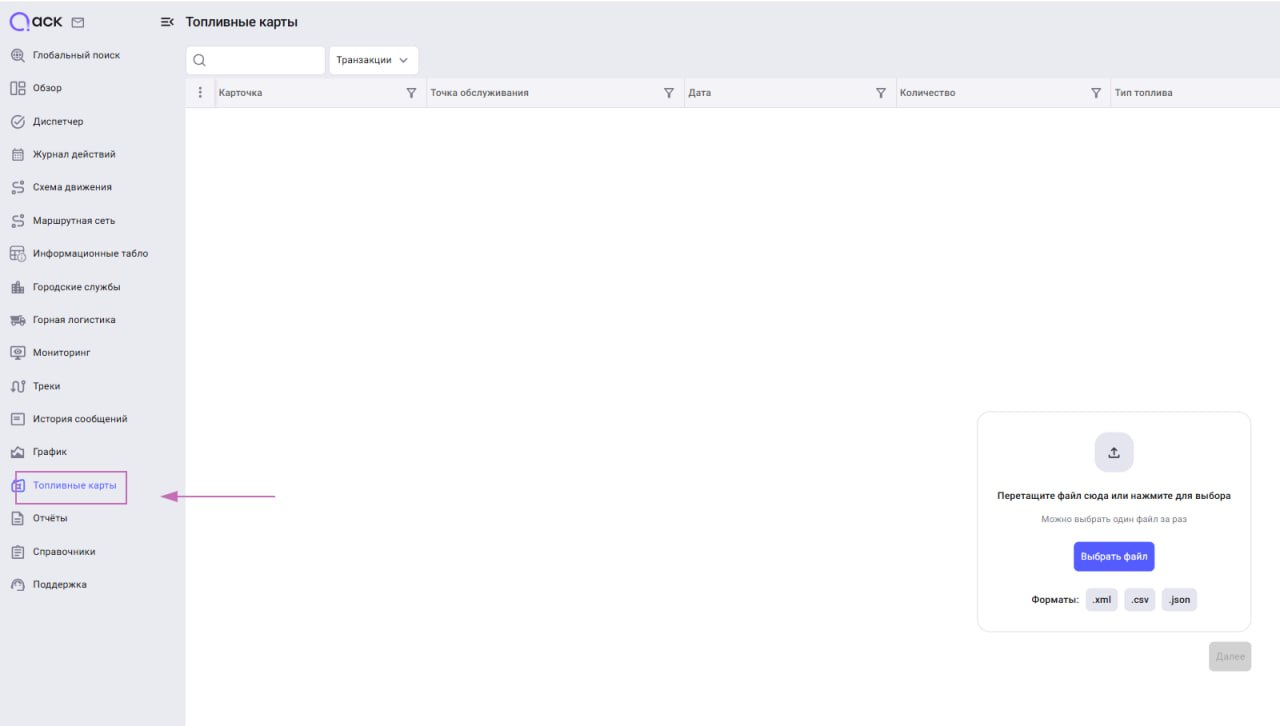Click the История сообщений message icon

click(17, 419)
